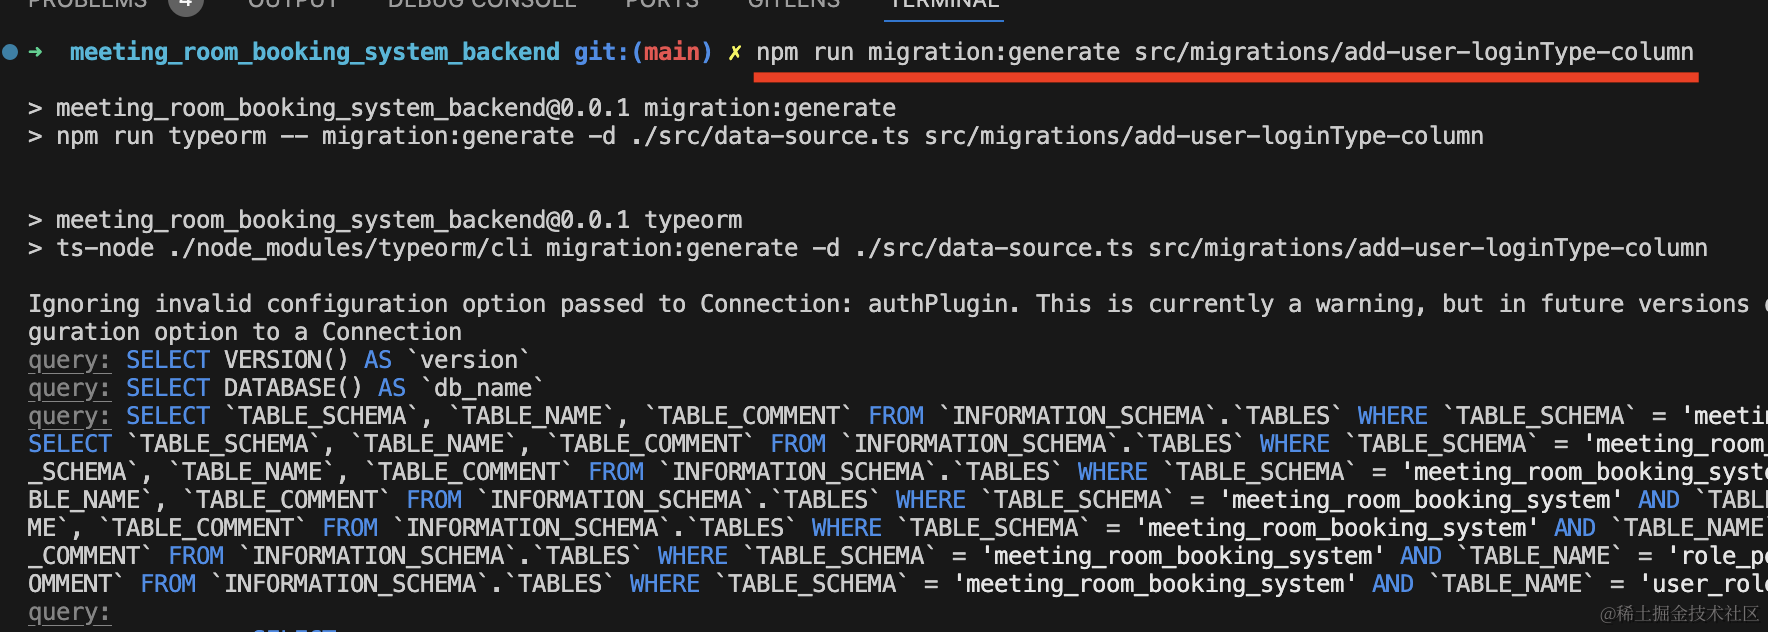Screen dimensions: 1768x632
Task: Click the yellow dirty-state ✗ marker
Action: tap(735, 52)
